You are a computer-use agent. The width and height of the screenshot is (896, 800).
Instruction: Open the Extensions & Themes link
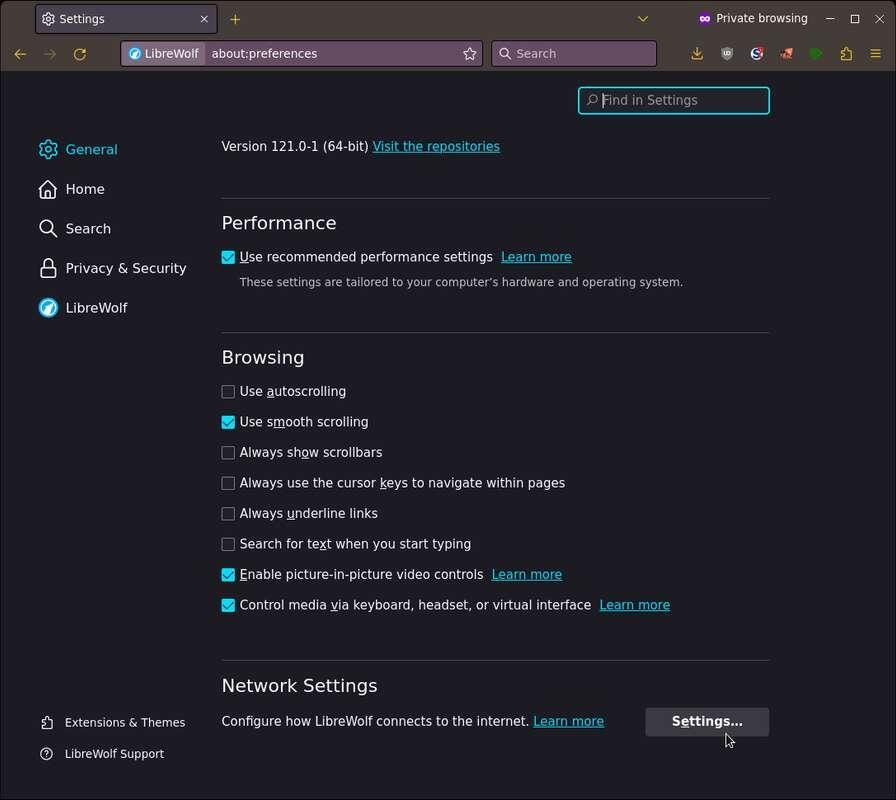coord(125,723)
